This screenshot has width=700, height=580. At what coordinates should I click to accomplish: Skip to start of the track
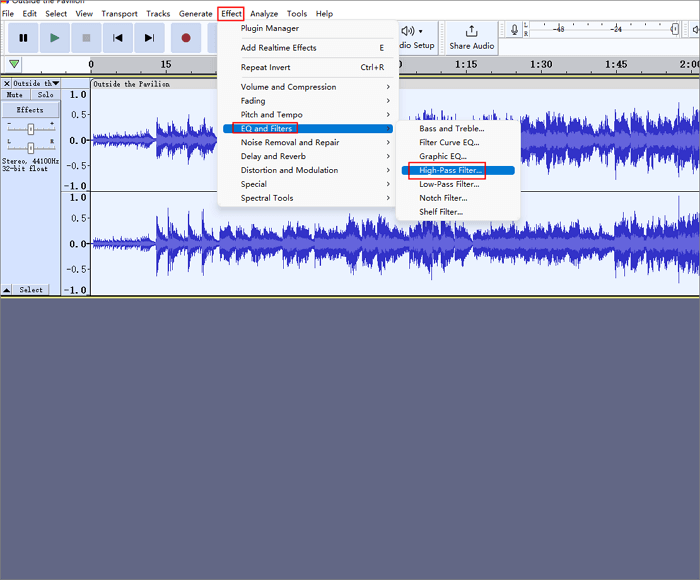[x=118, y=38]
